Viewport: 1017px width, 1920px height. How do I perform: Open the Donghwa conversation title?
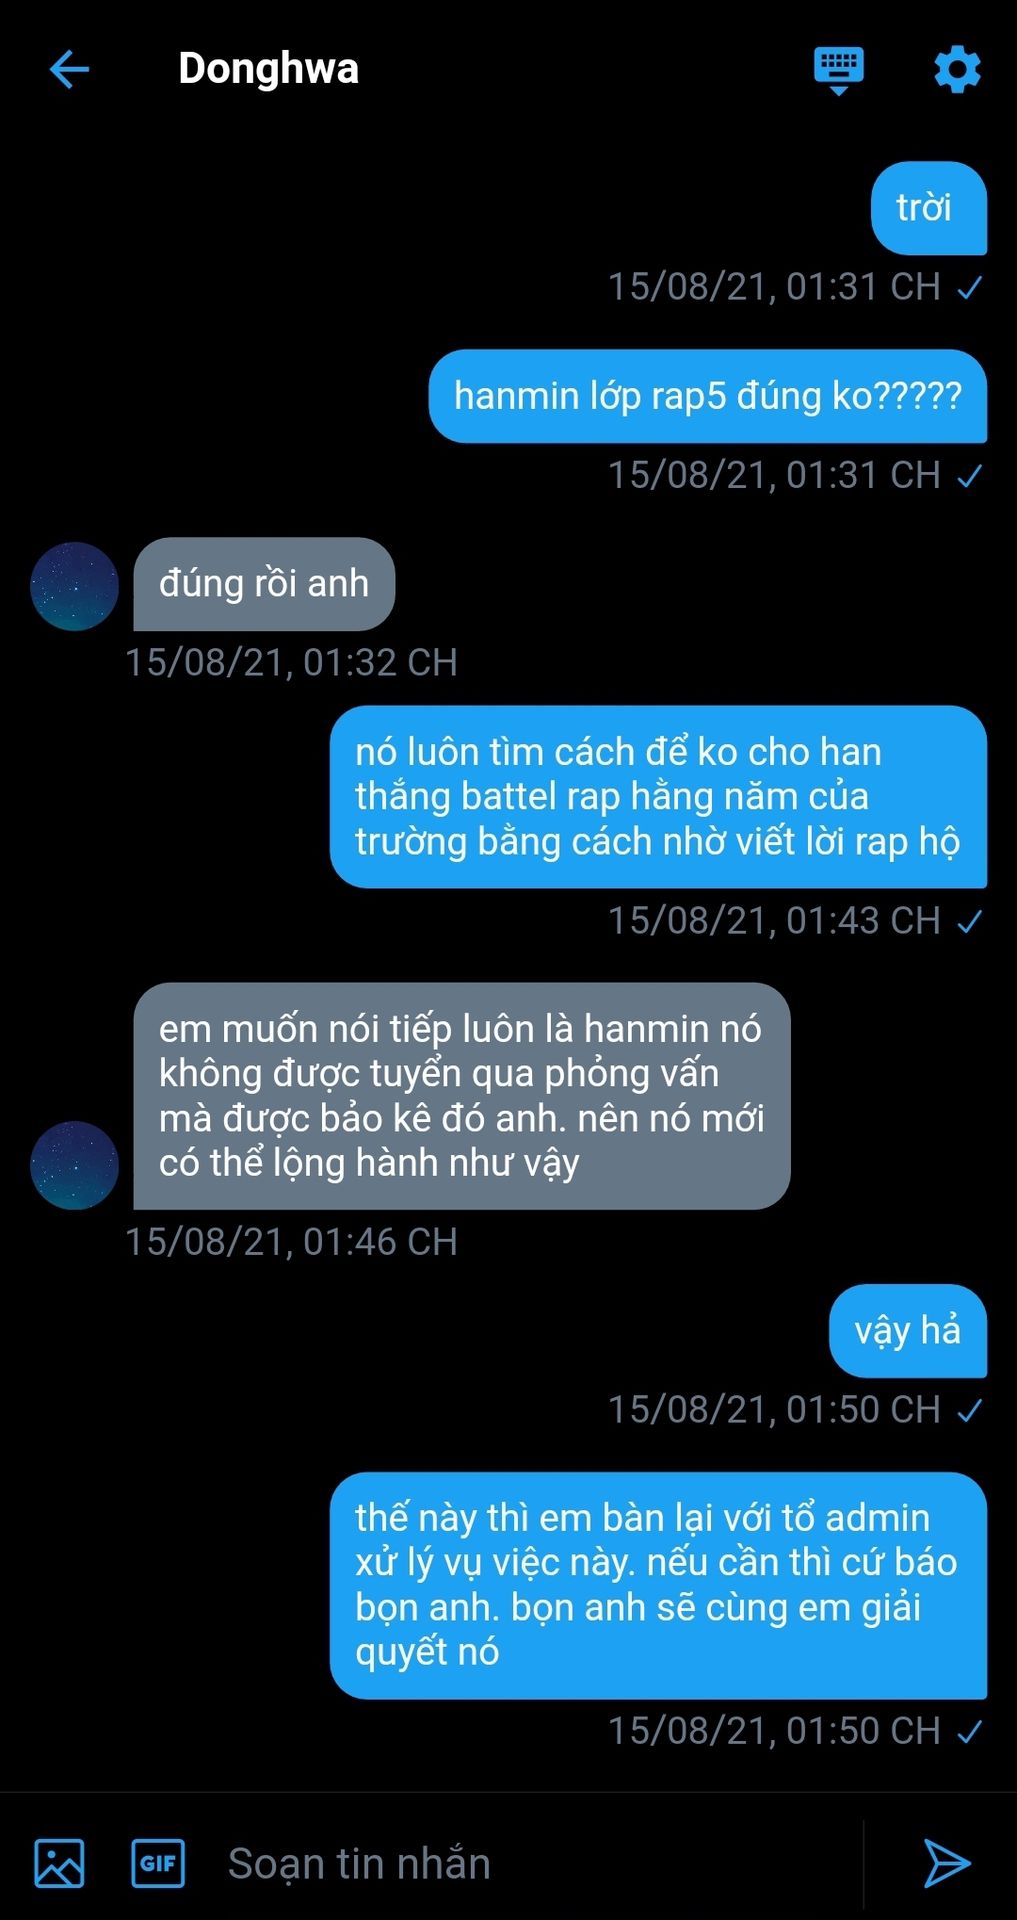[268, 69]
